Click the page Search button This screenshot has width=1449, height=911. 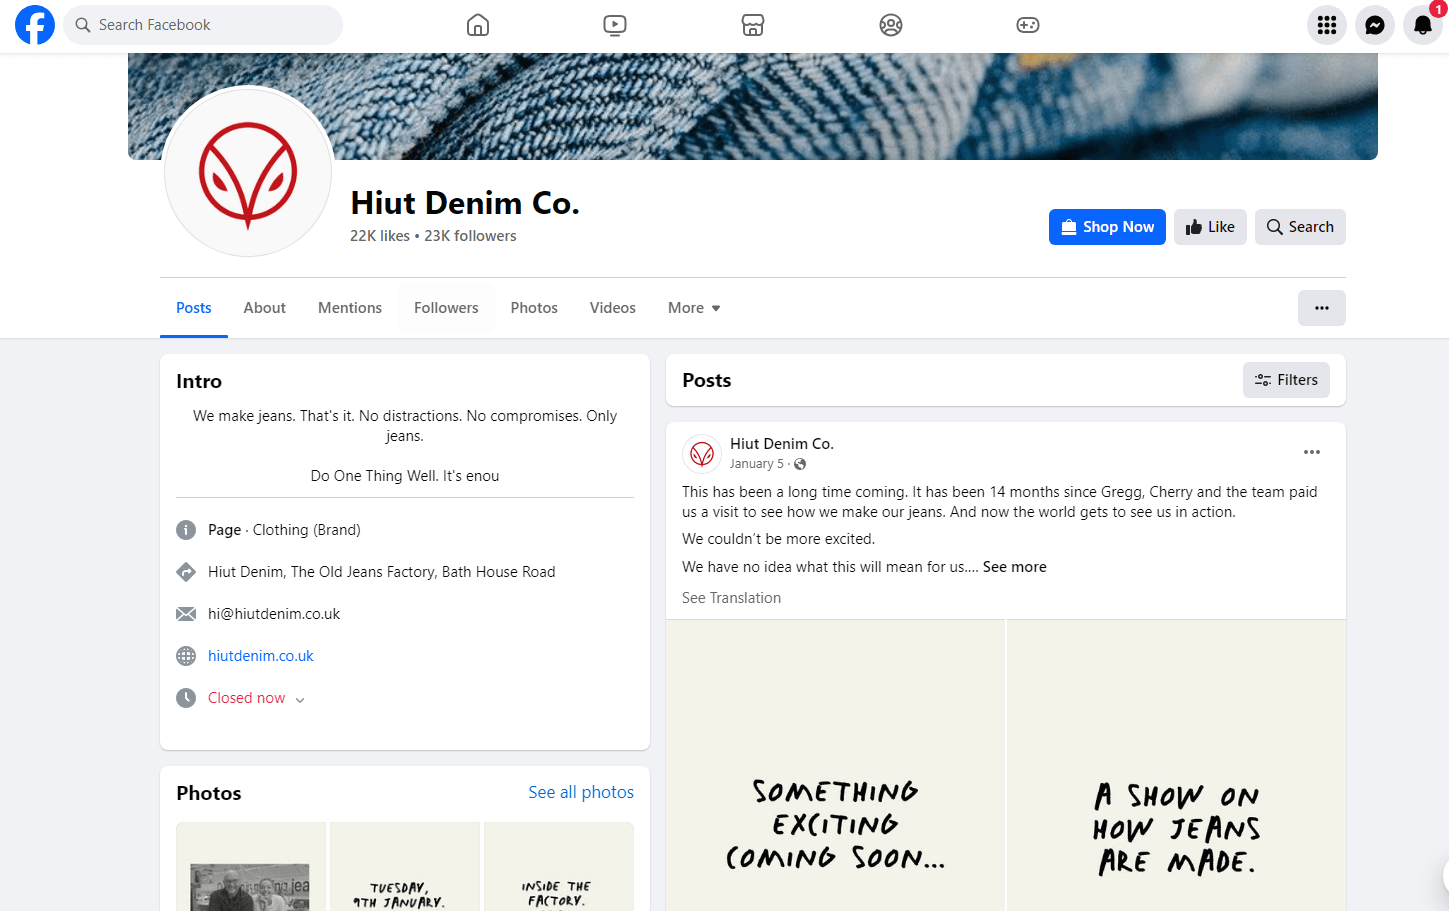tap(1300, 227)
